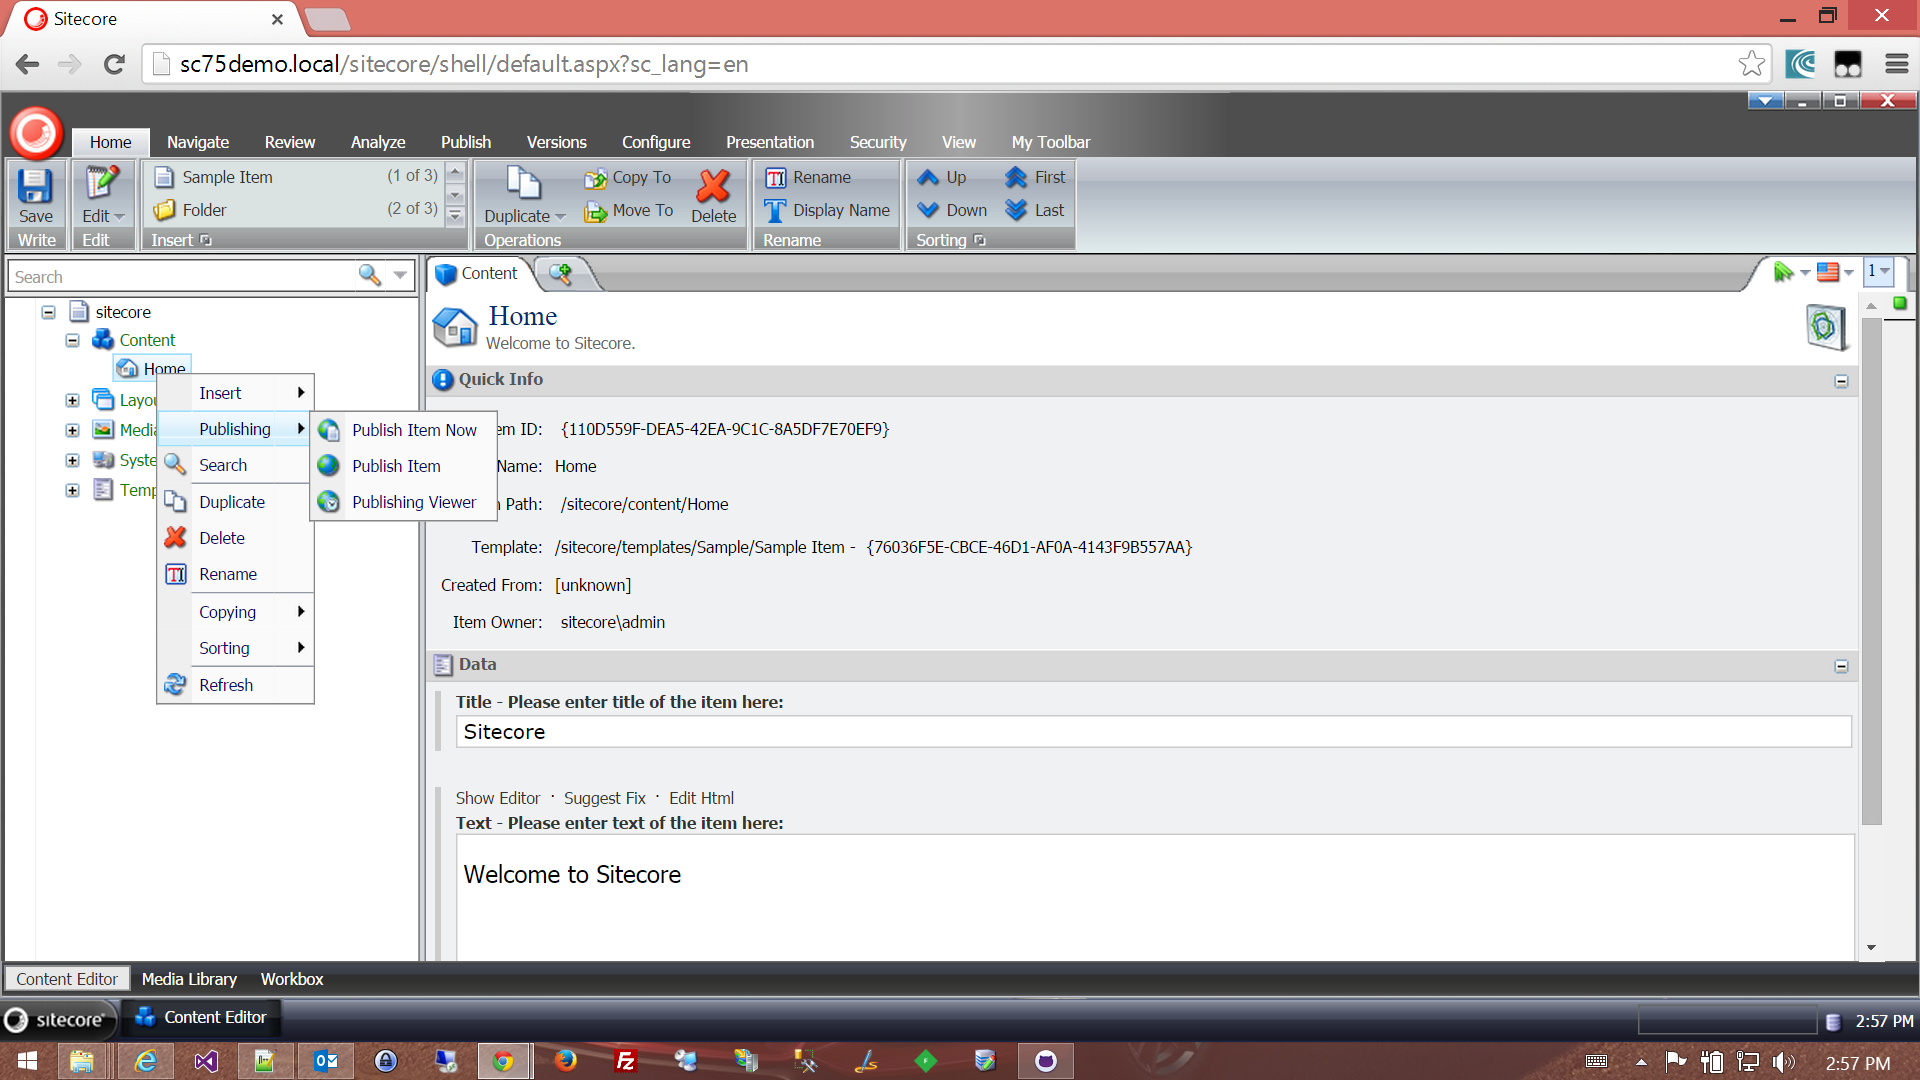Open Visual Studio from taskbar
The image size is (1920, 1080).
(206, 1061)
